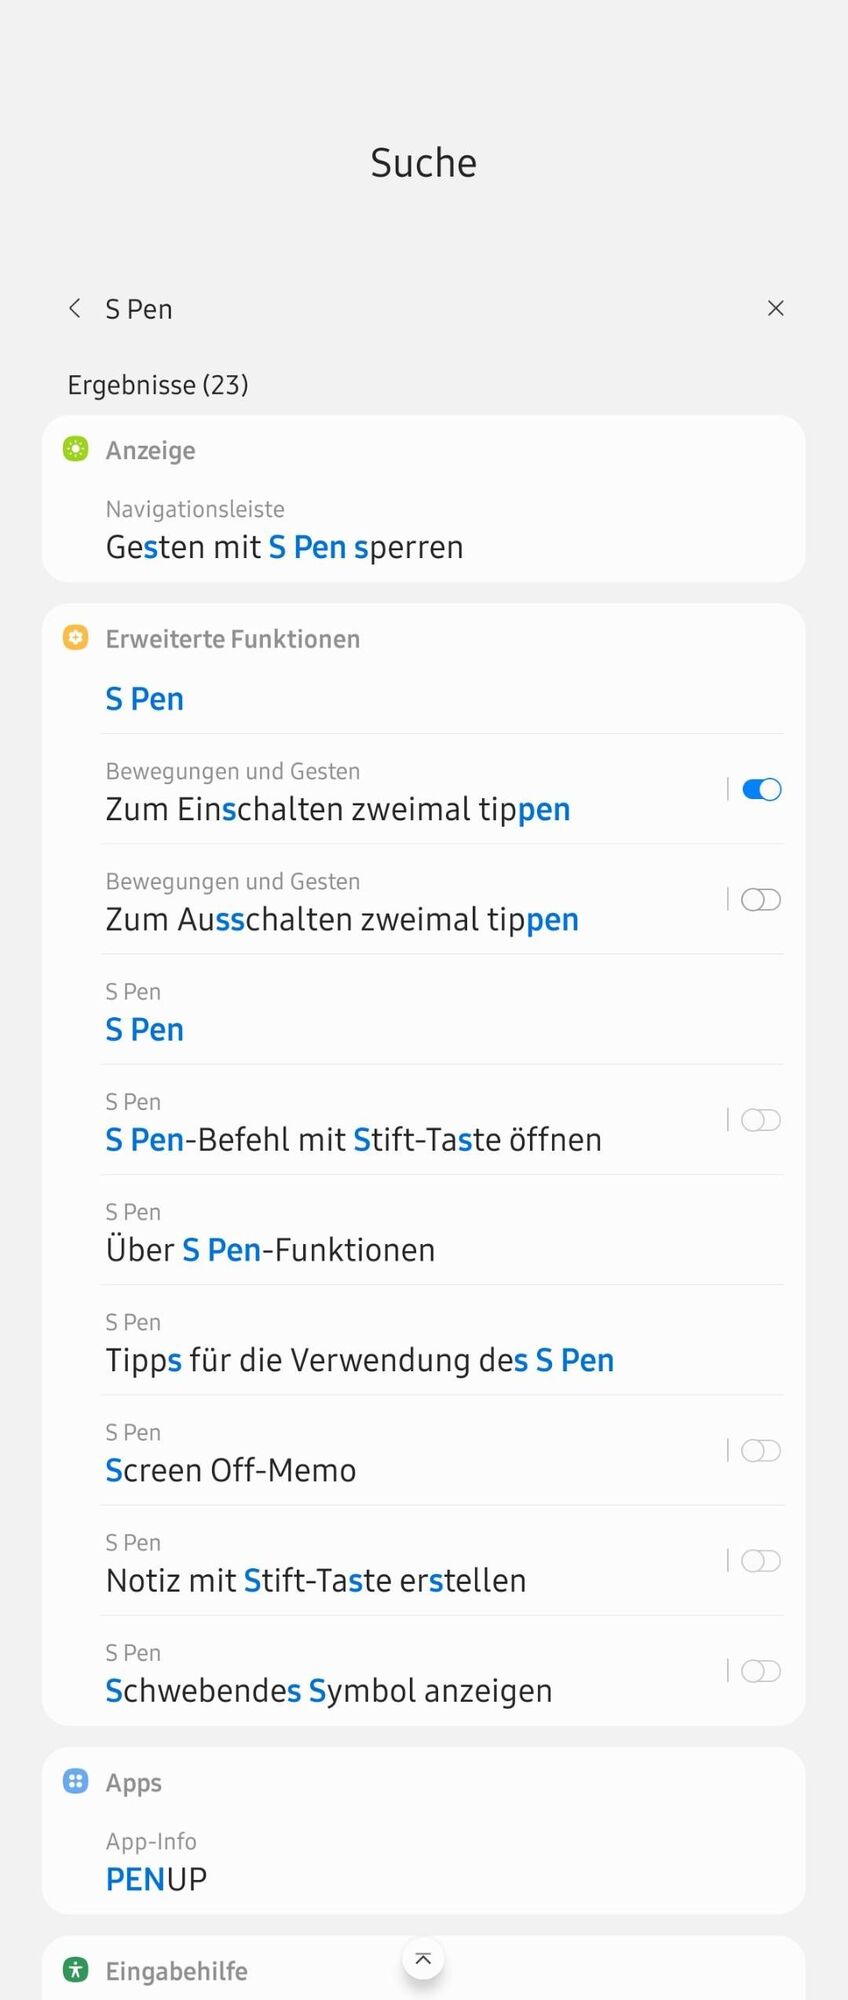Disable Zum Einschalten zweimal tippen toggle
This screenshot has height=2000, width=848.
761,790
